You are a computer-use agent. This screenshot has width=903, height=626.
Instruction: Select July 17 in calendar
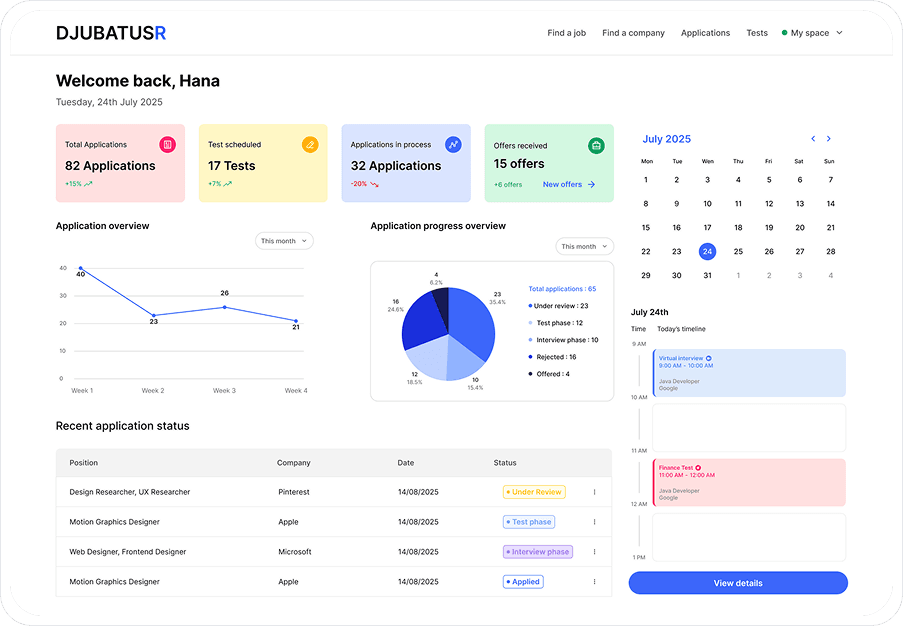tap(707, 227)
